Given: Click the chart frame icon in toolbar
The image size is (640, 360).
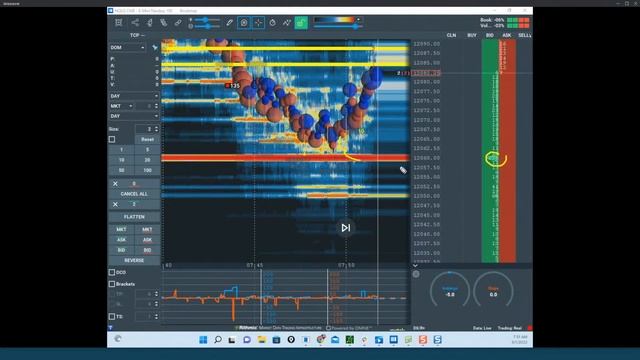Looking at the screenshot, I should pos(118,23).
